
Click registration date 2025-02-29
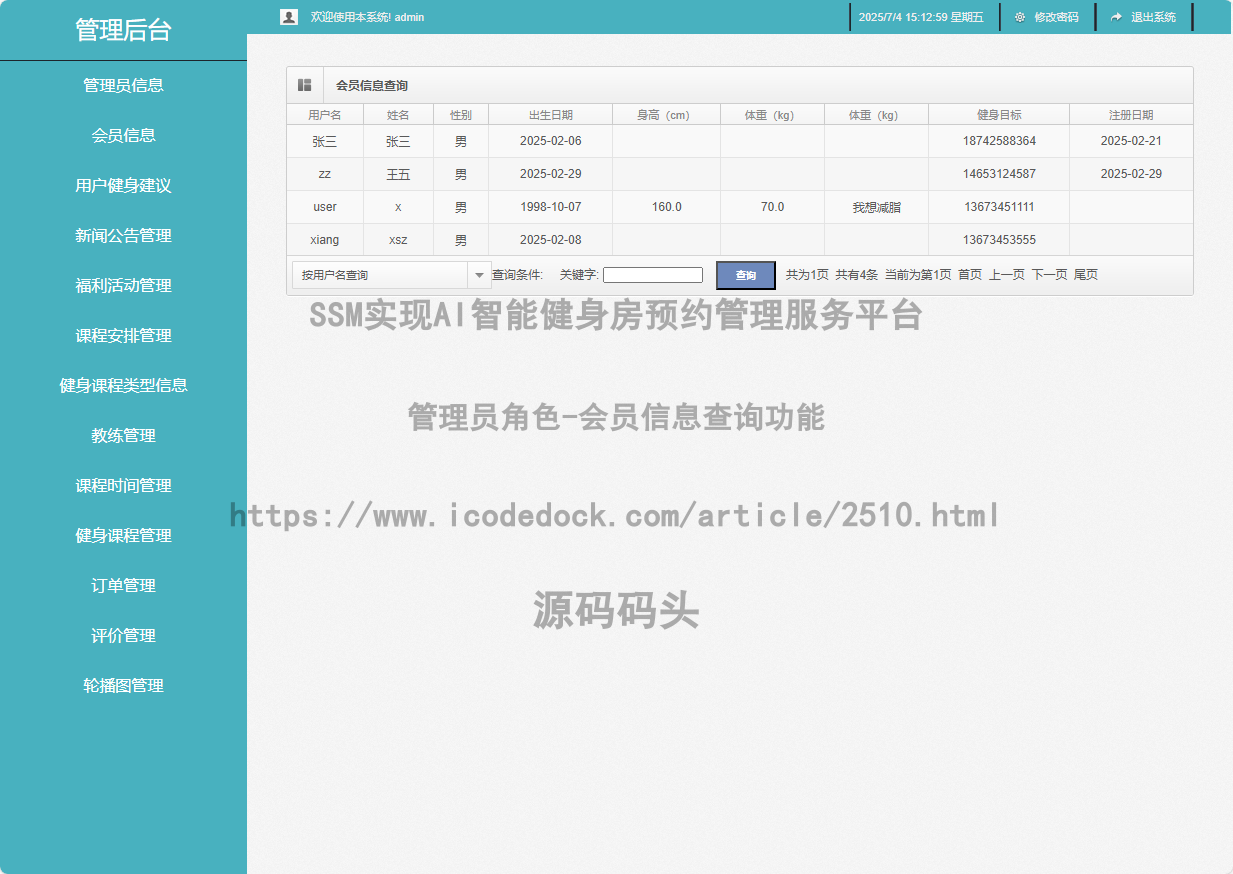tap(1131, 174)
